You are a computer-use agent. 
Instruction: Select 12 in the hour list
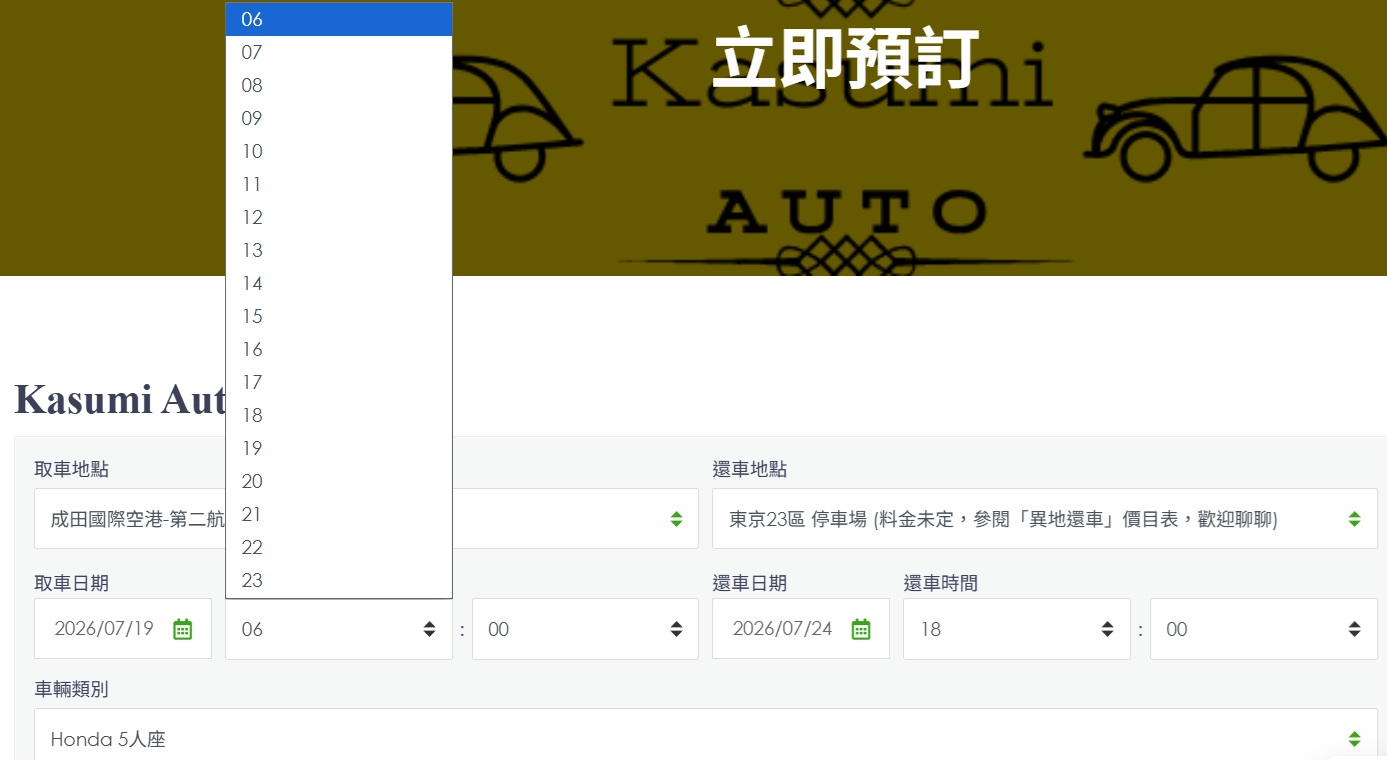click(339, 217)
